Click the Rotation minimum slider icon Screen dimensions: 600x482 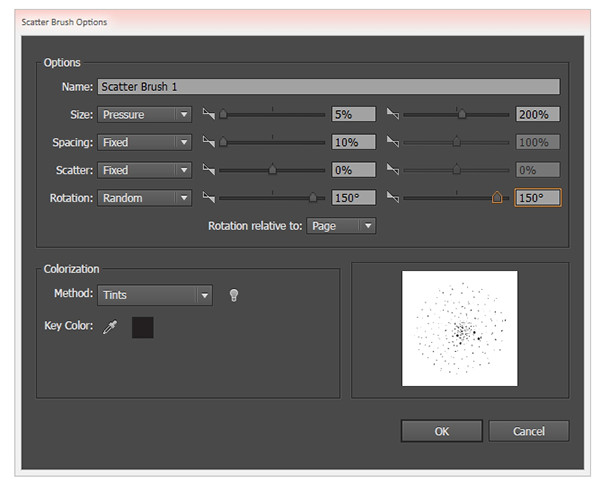click(209, 199)
